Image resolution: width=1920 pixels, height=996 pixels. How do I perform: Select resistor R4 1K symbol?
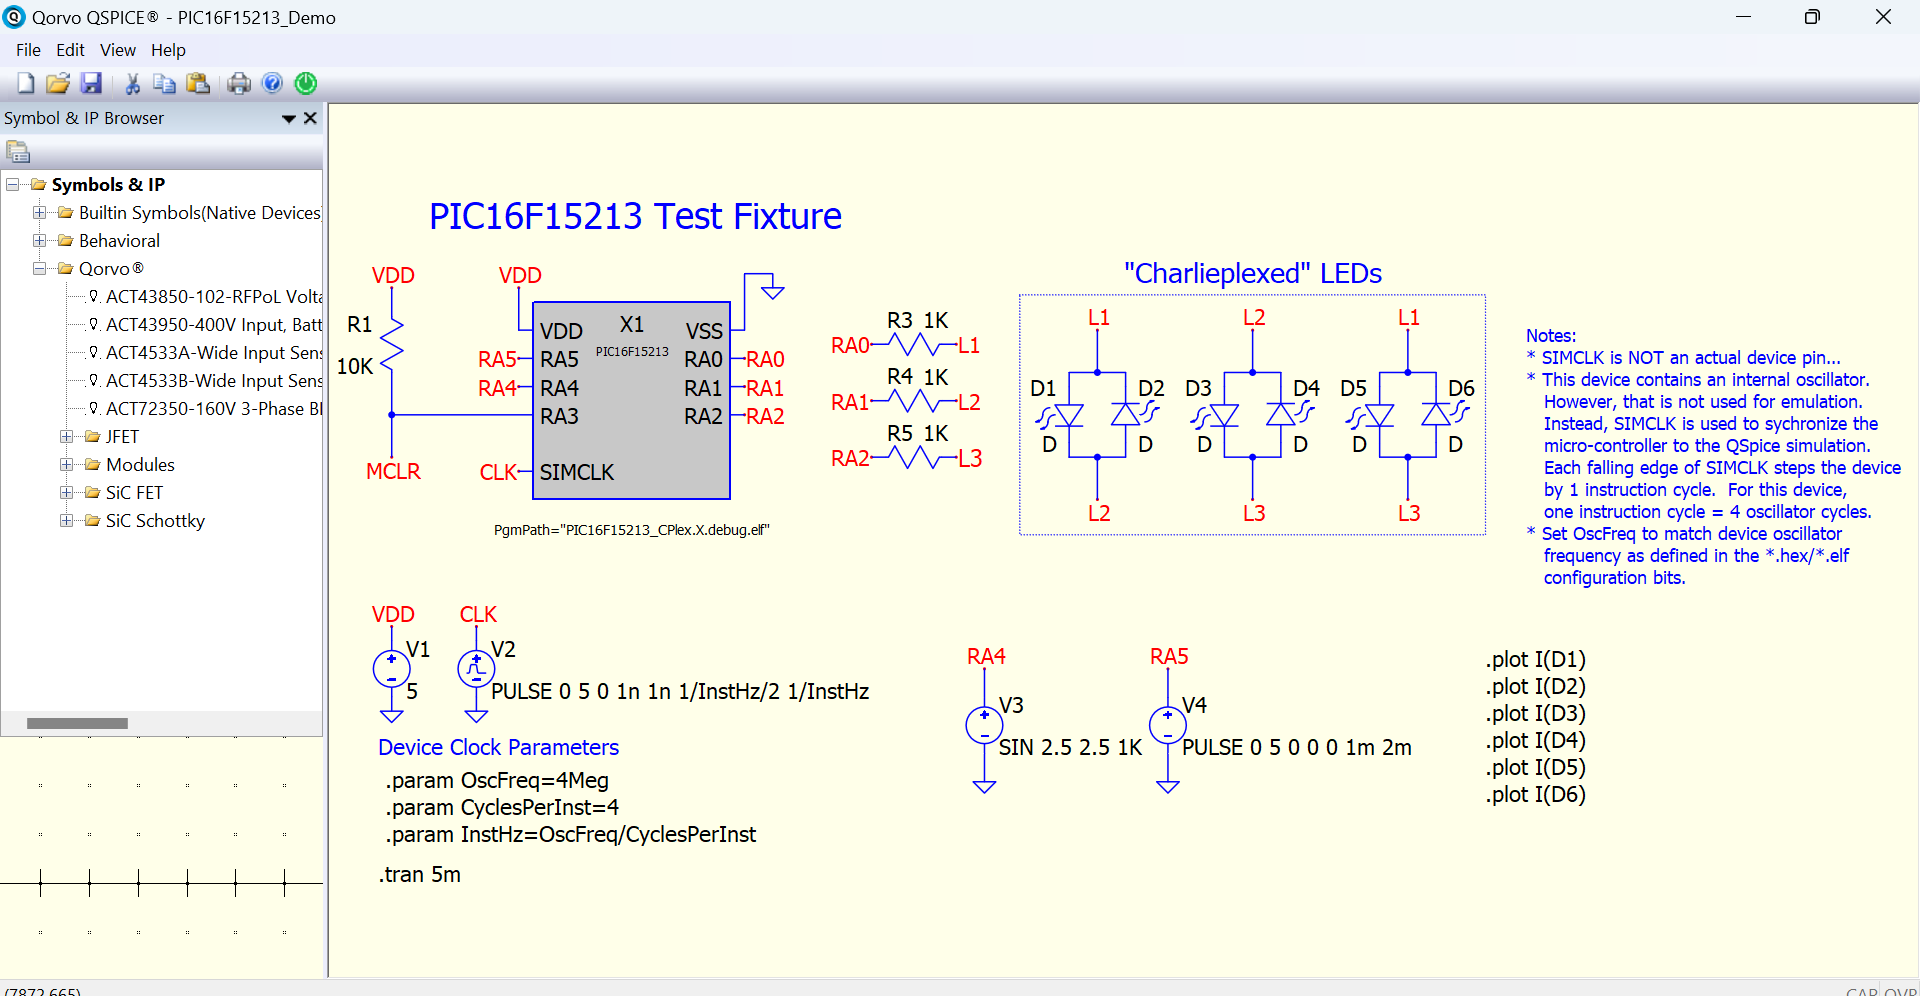point(915,402)
